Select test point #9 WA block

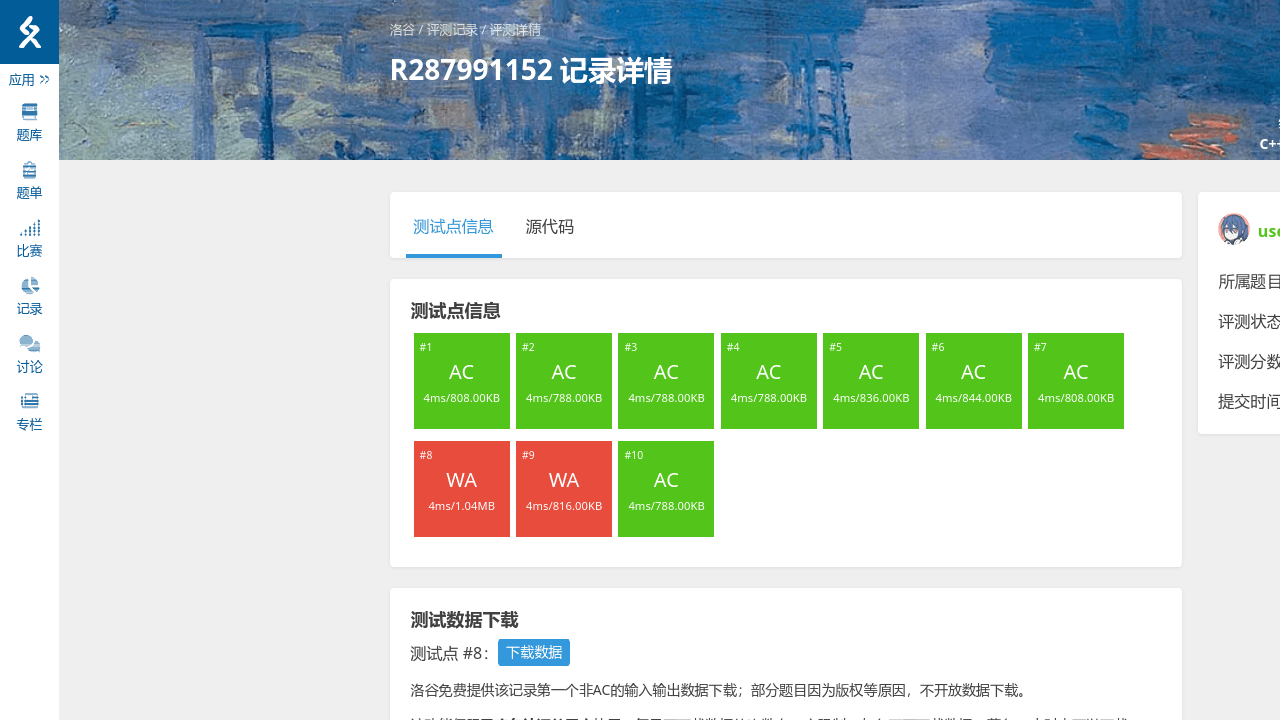click(564, 489)
